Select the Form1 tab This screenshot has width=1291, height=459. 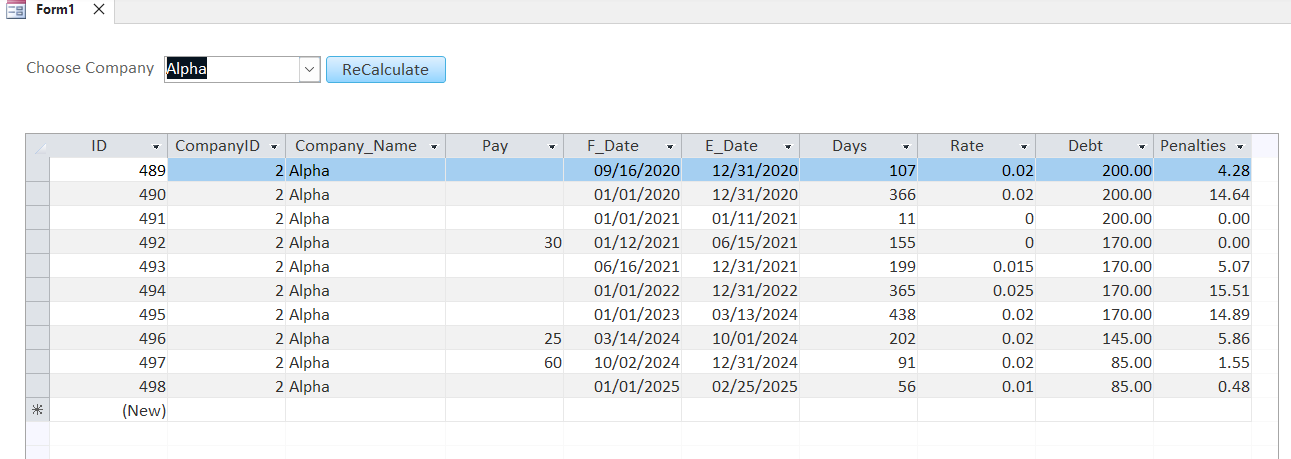(55, 9)
